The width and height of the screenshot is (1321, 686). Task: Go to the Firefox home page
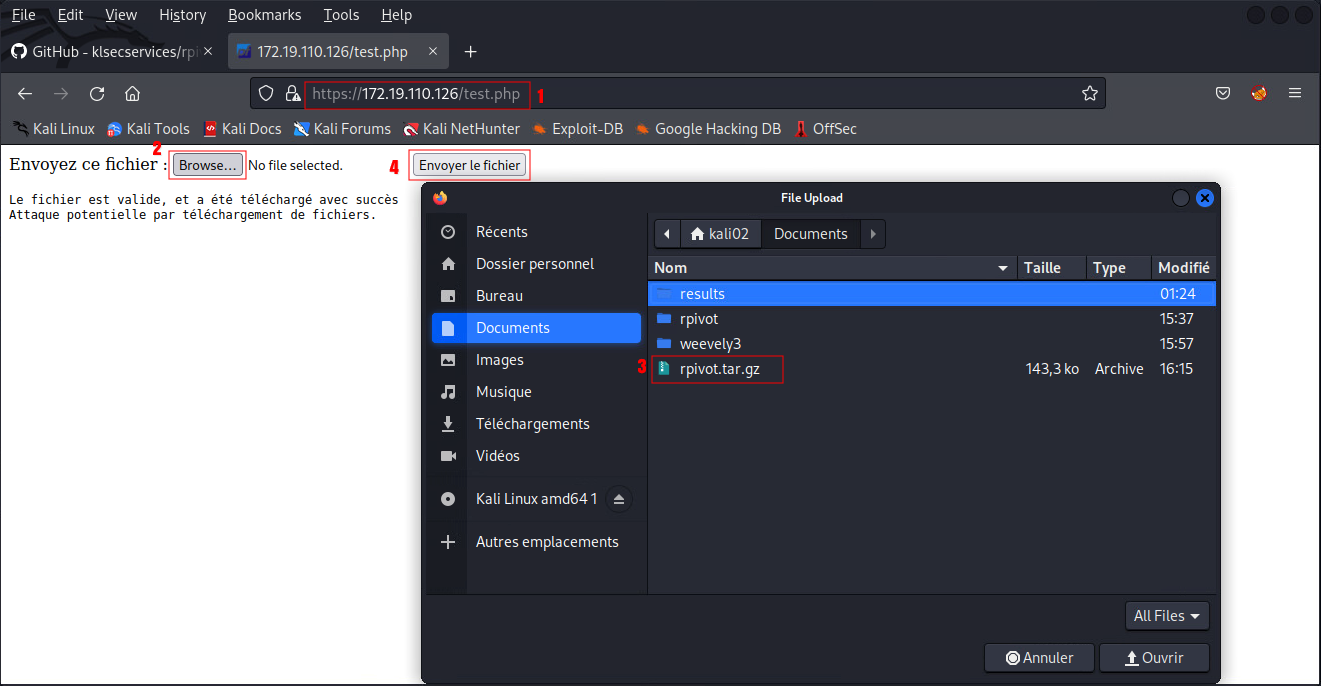(132, 94)
